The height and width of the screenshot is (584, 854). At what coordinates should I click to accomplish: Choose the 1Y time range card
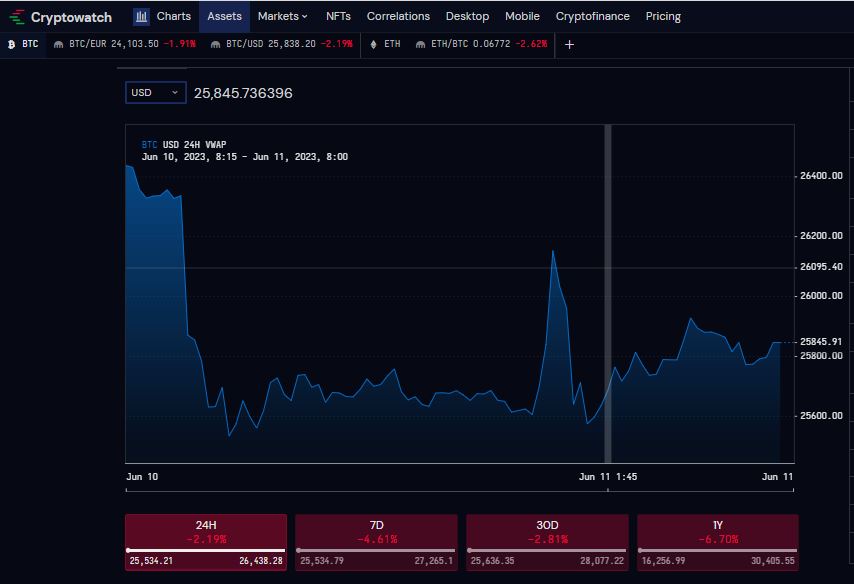[x=718, y=542]
